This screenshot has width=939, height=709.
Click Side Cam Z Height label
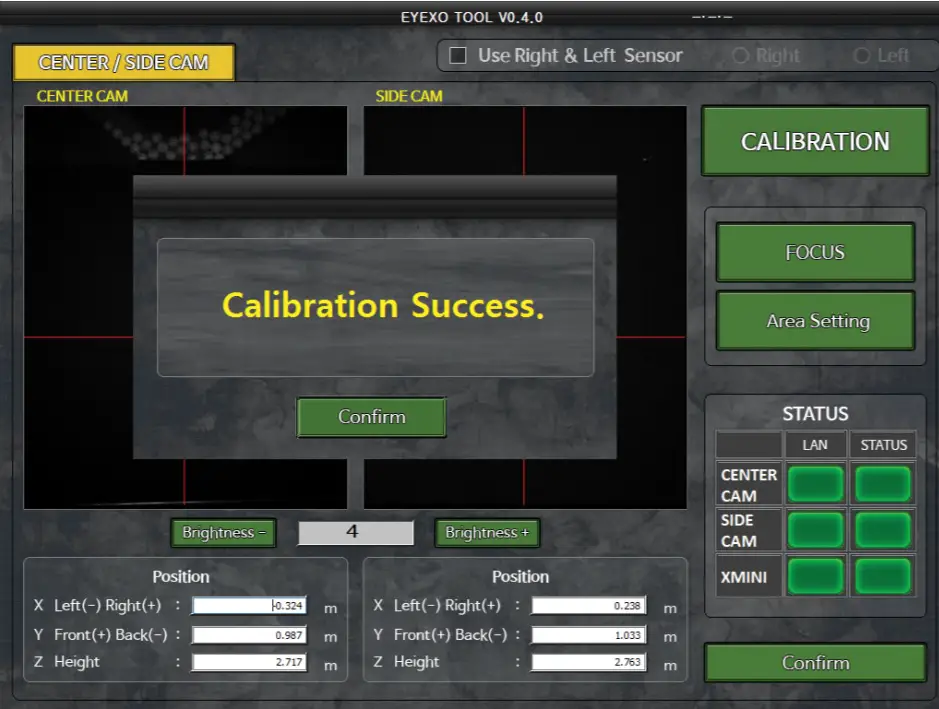pos(416,662)
